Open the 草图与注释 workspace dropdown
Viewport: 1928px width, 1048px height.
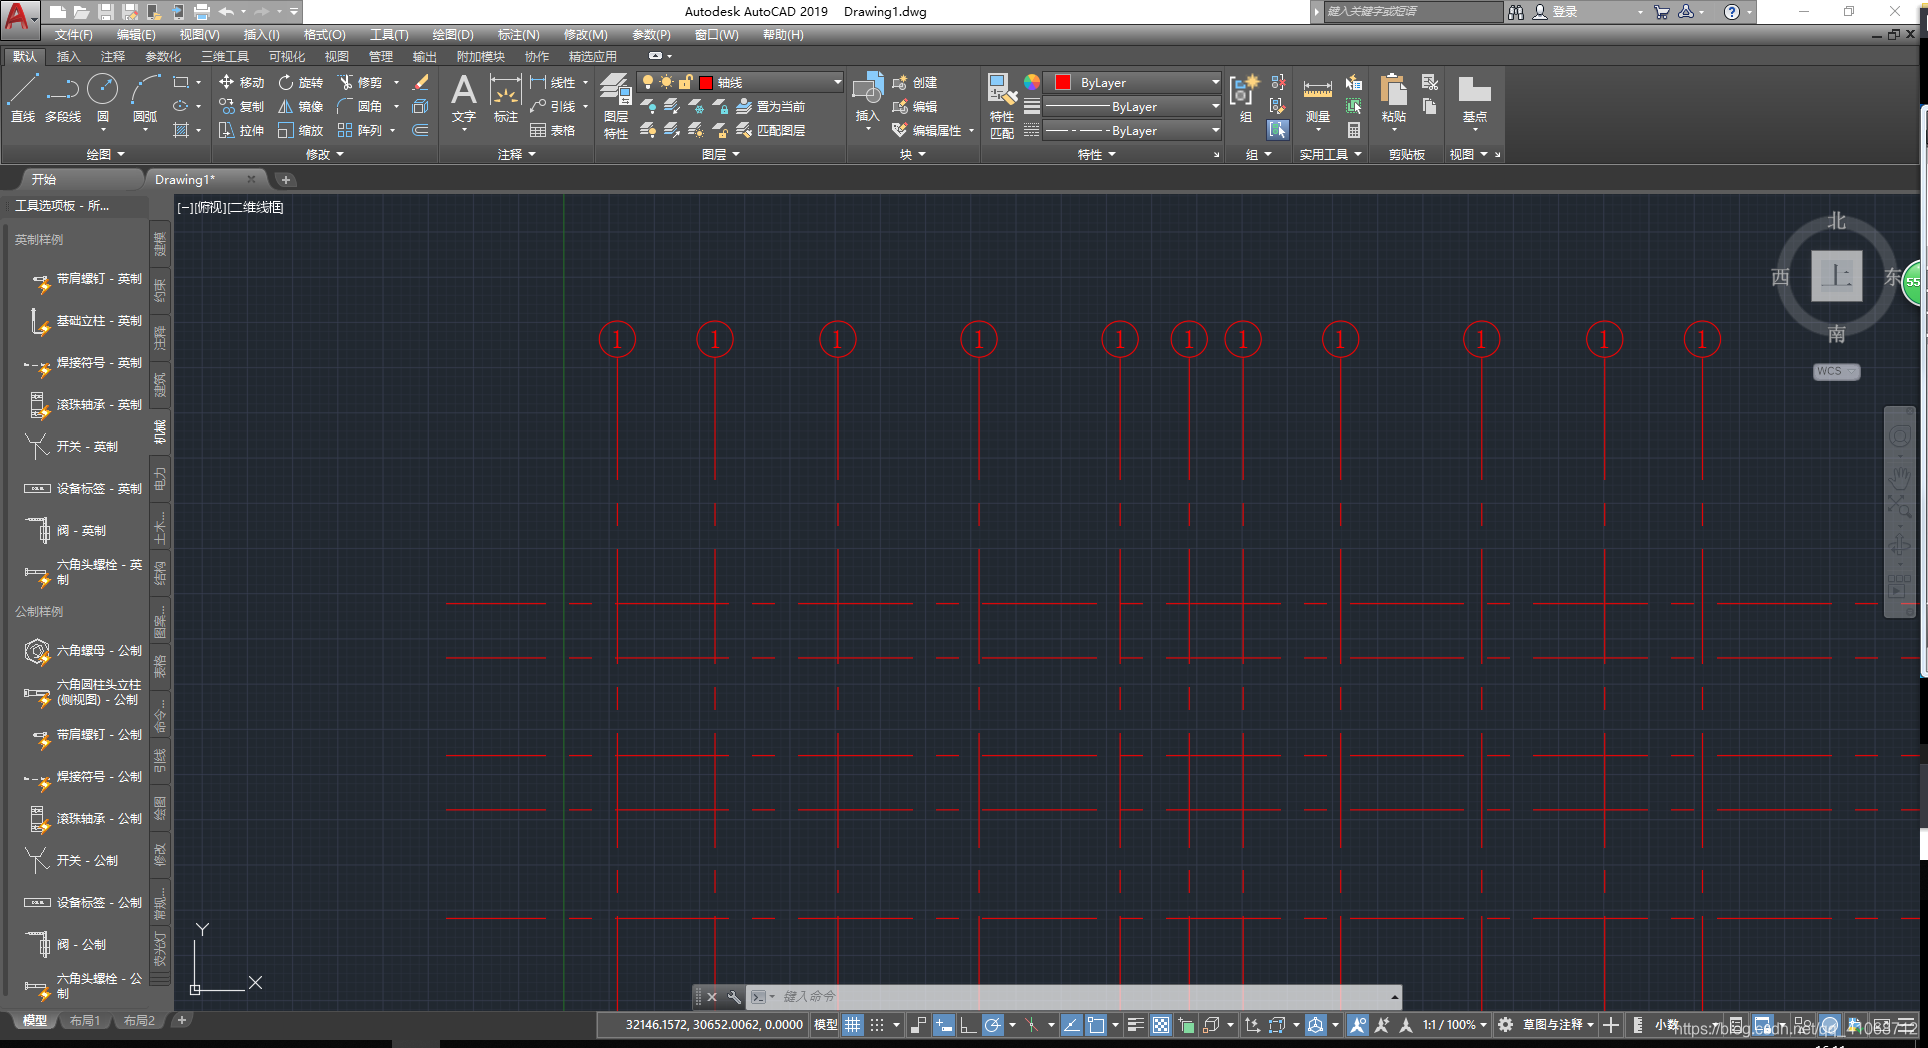tap(1558, 1025)
